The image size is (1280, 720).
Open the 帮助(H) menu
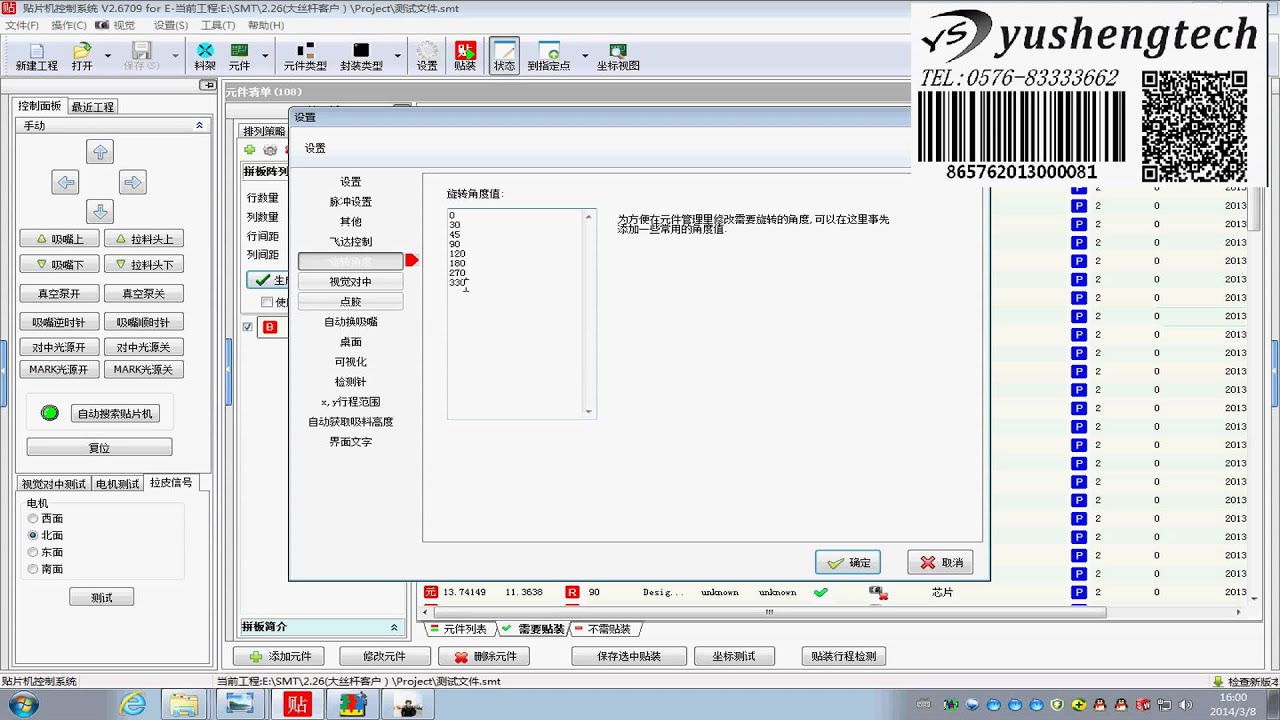(265, 25)
